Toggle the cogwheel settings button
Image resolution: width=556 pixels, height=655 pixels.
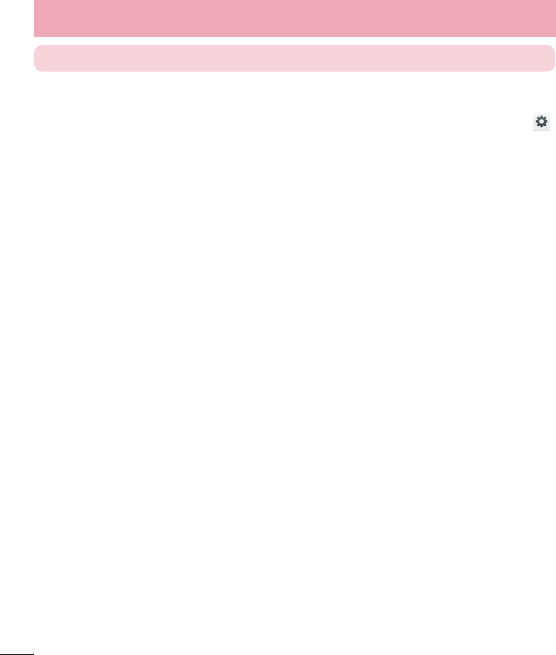pyautogui.click(x=541, y=122)
